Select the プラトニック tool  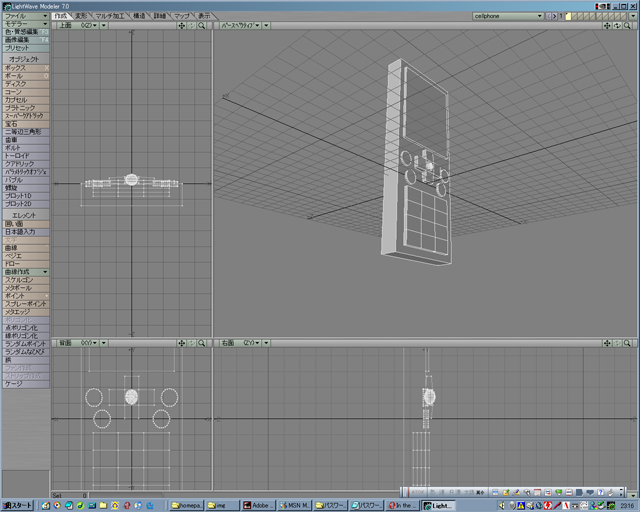[26, 108]
